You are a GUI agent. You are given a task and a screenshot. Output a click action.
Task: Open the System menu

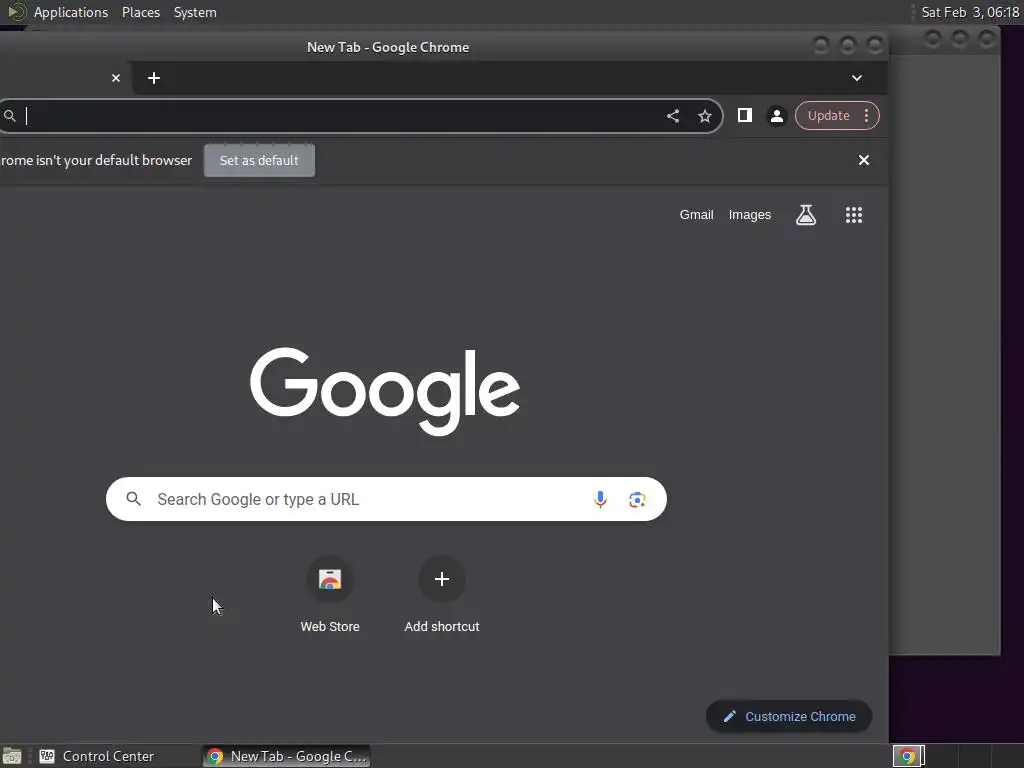click(195, 12)
